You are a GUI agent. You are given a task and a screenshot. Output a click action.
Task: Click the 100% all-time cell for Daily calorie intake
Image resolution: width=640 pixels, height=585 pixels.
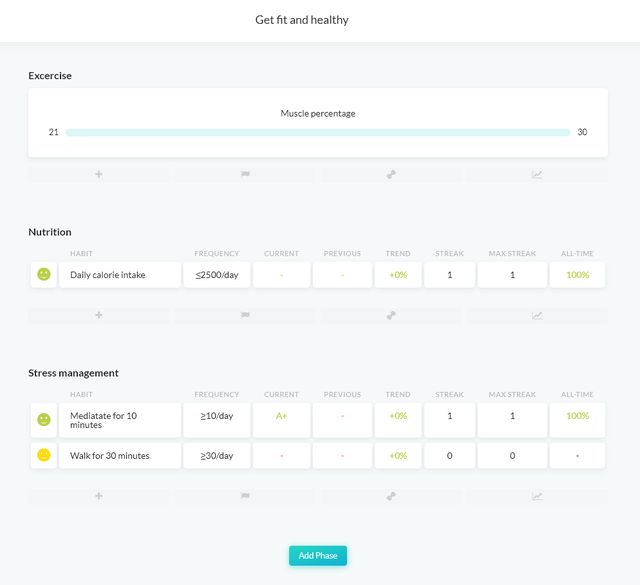577,275
